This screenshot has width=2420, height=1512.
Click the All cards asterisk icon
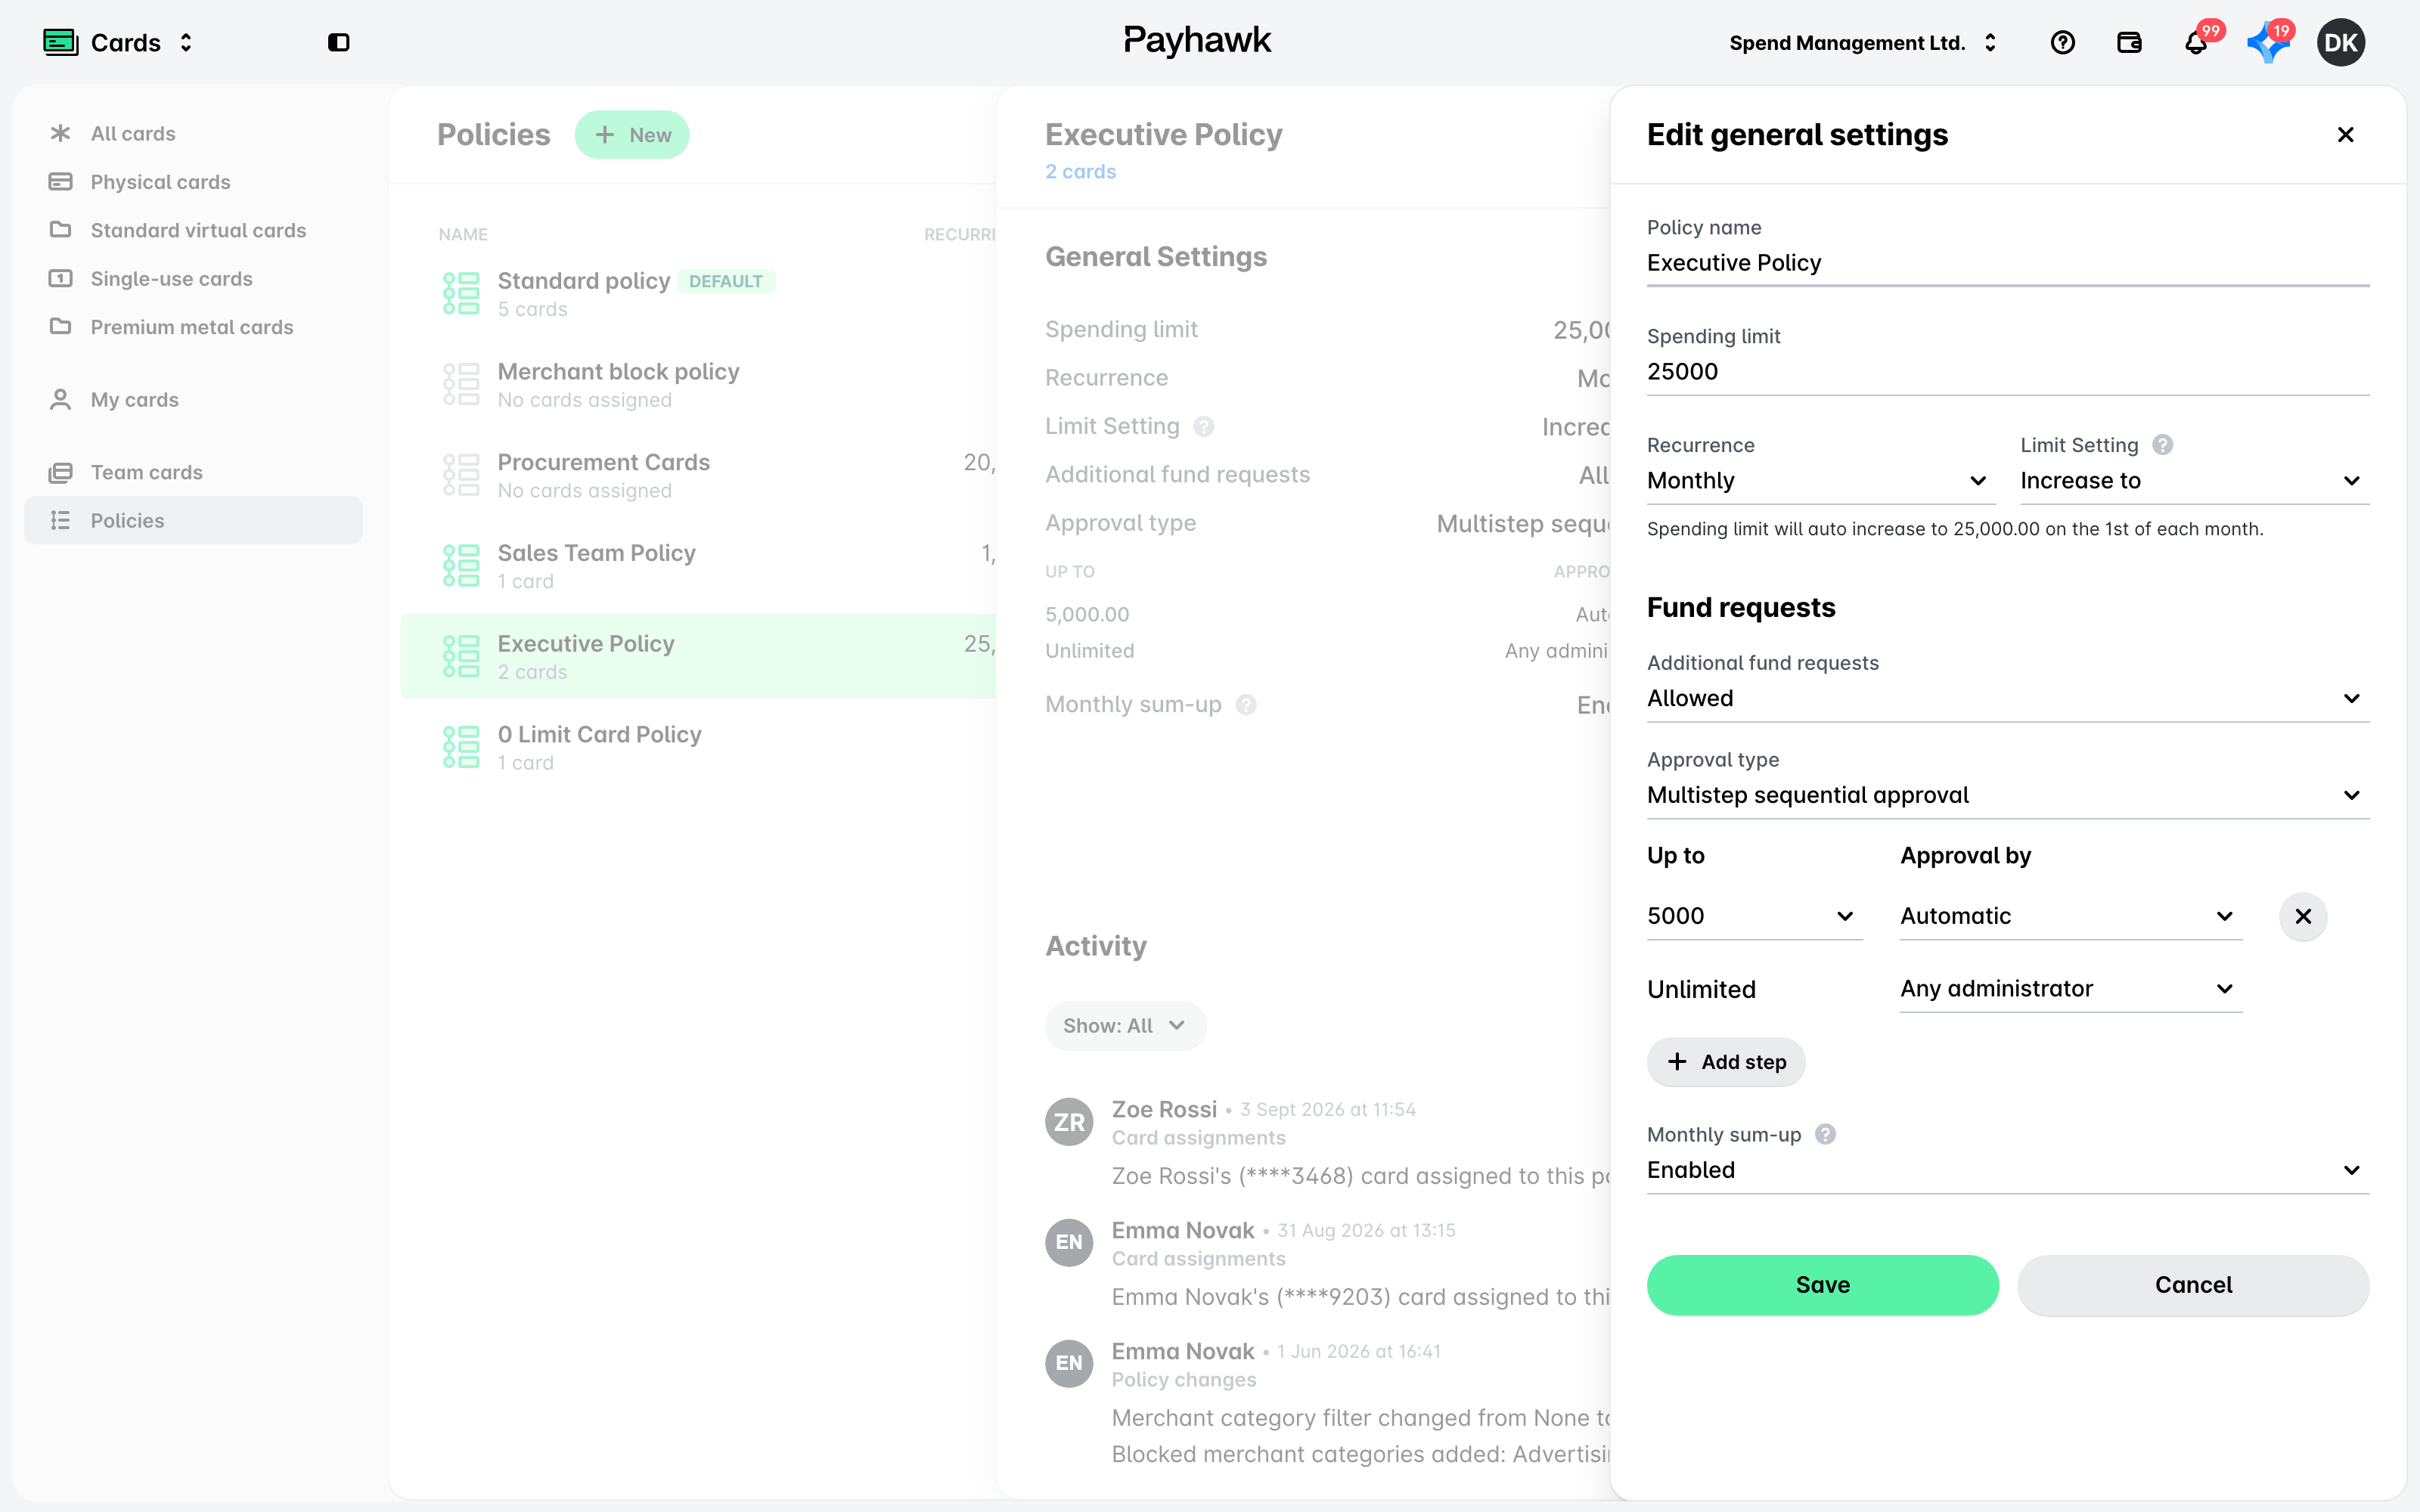pos(60,133)
